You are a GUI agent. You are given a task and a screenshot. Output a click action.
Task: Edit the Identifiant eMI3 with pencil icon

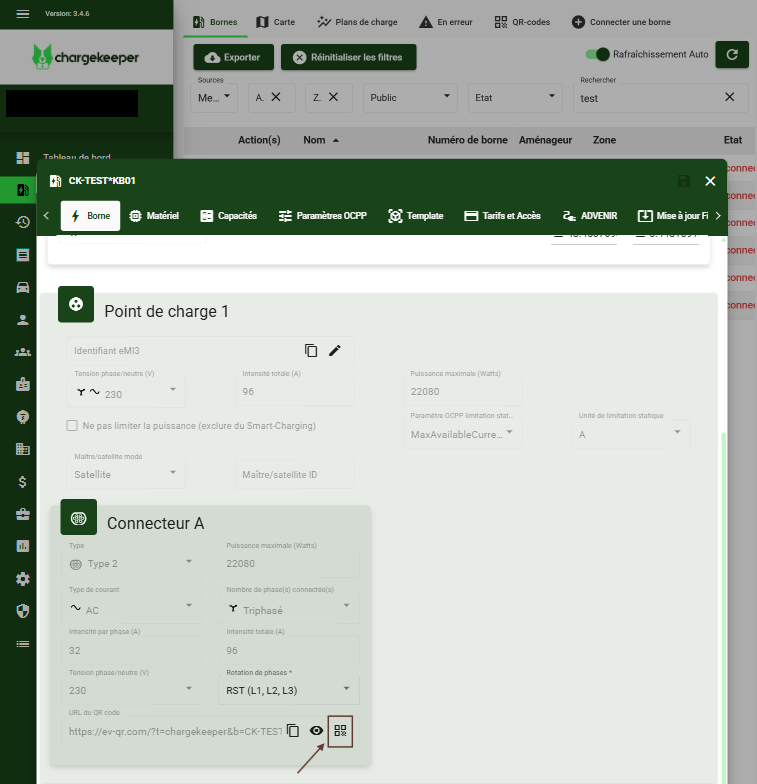click(335, 350)
